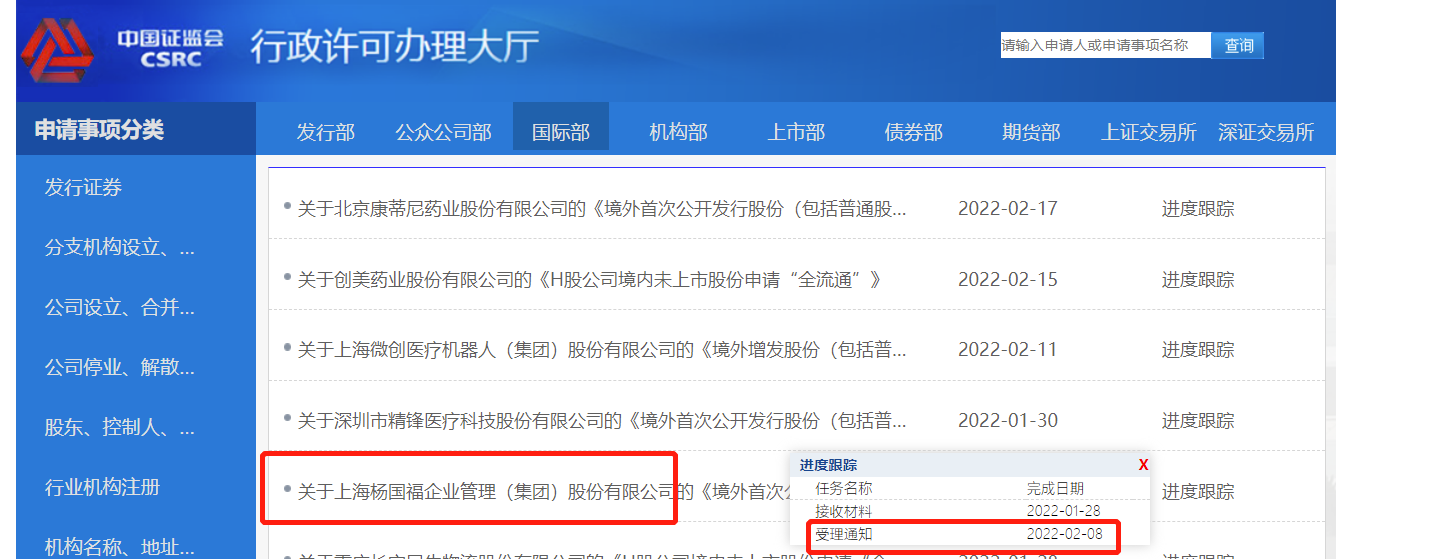Click 接收材料 in the progress popup
Image resolution: width=1432 pixels, height=559 pixels.
844,511
